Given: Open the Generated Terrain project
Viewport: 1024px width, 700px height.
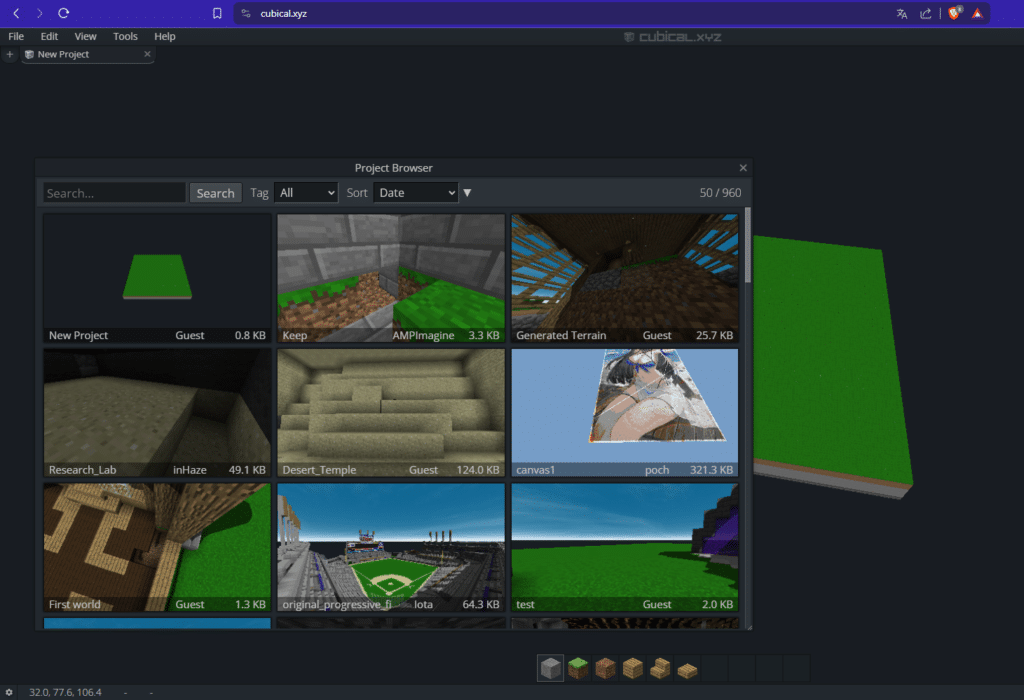Looking at the screenshot, I should coord(625,278).
